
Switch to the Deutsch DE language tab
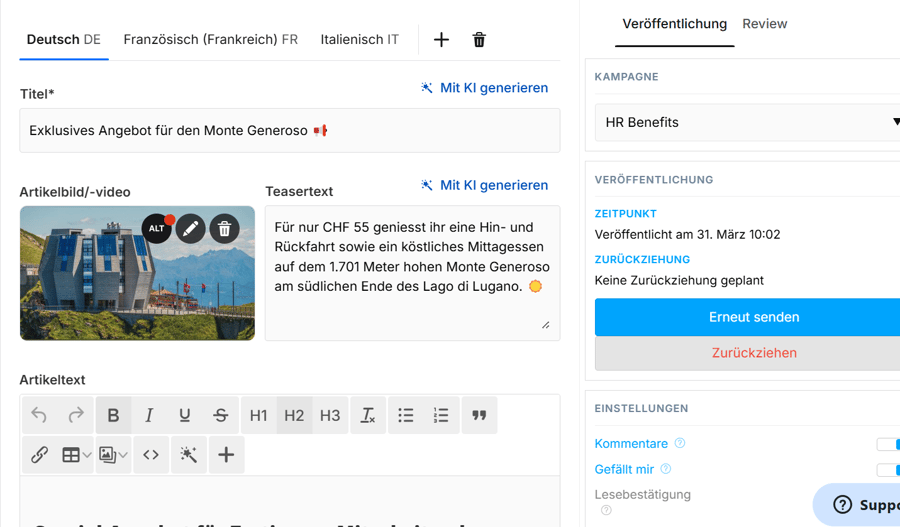pos(64,40)
